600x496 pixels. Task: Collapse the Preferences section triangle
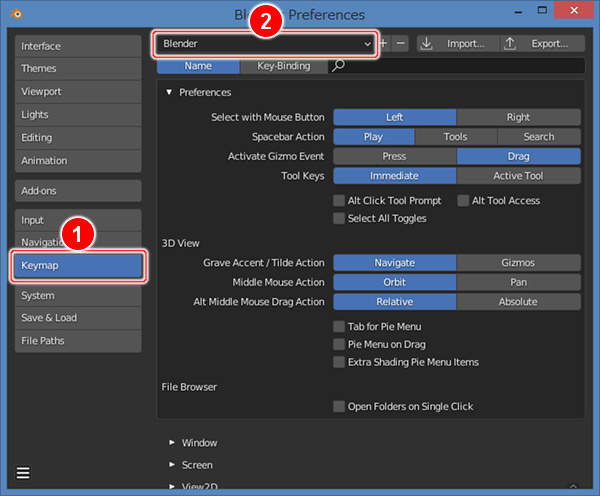pyautogui.click(x=169, y=93)
